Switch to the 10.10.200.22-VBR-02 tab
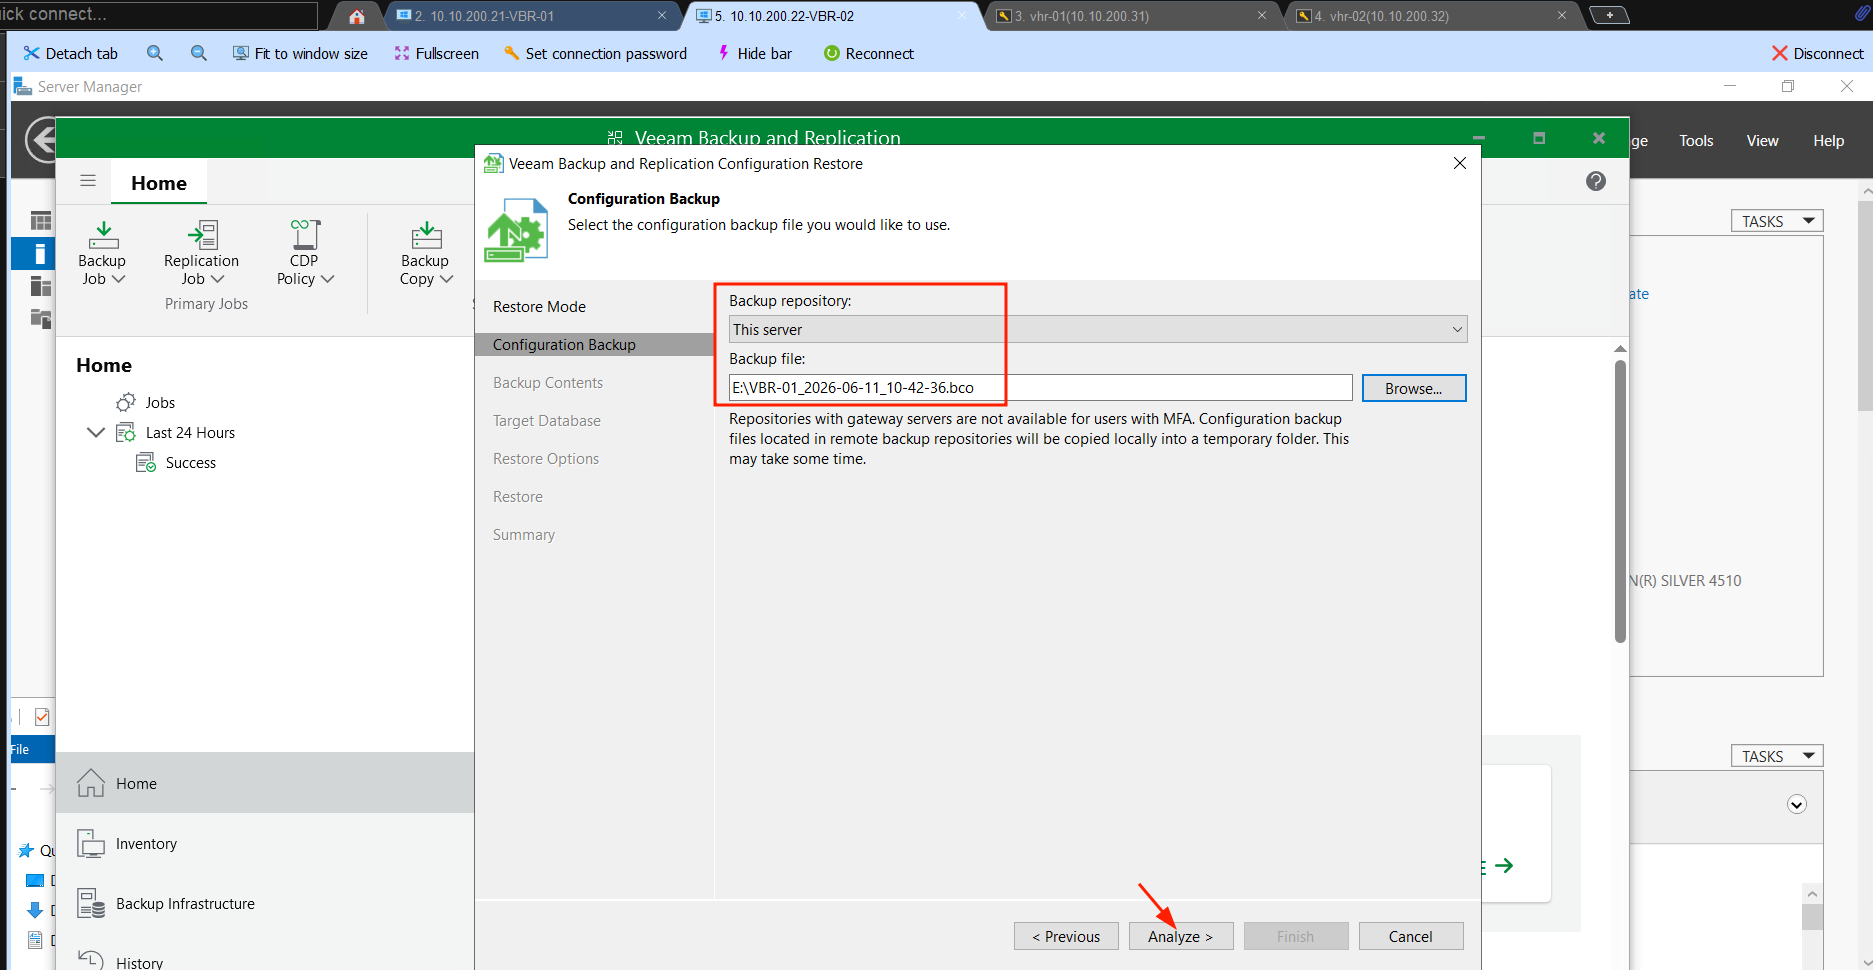This screenshot has width=1873, height=970. point(833,16)
